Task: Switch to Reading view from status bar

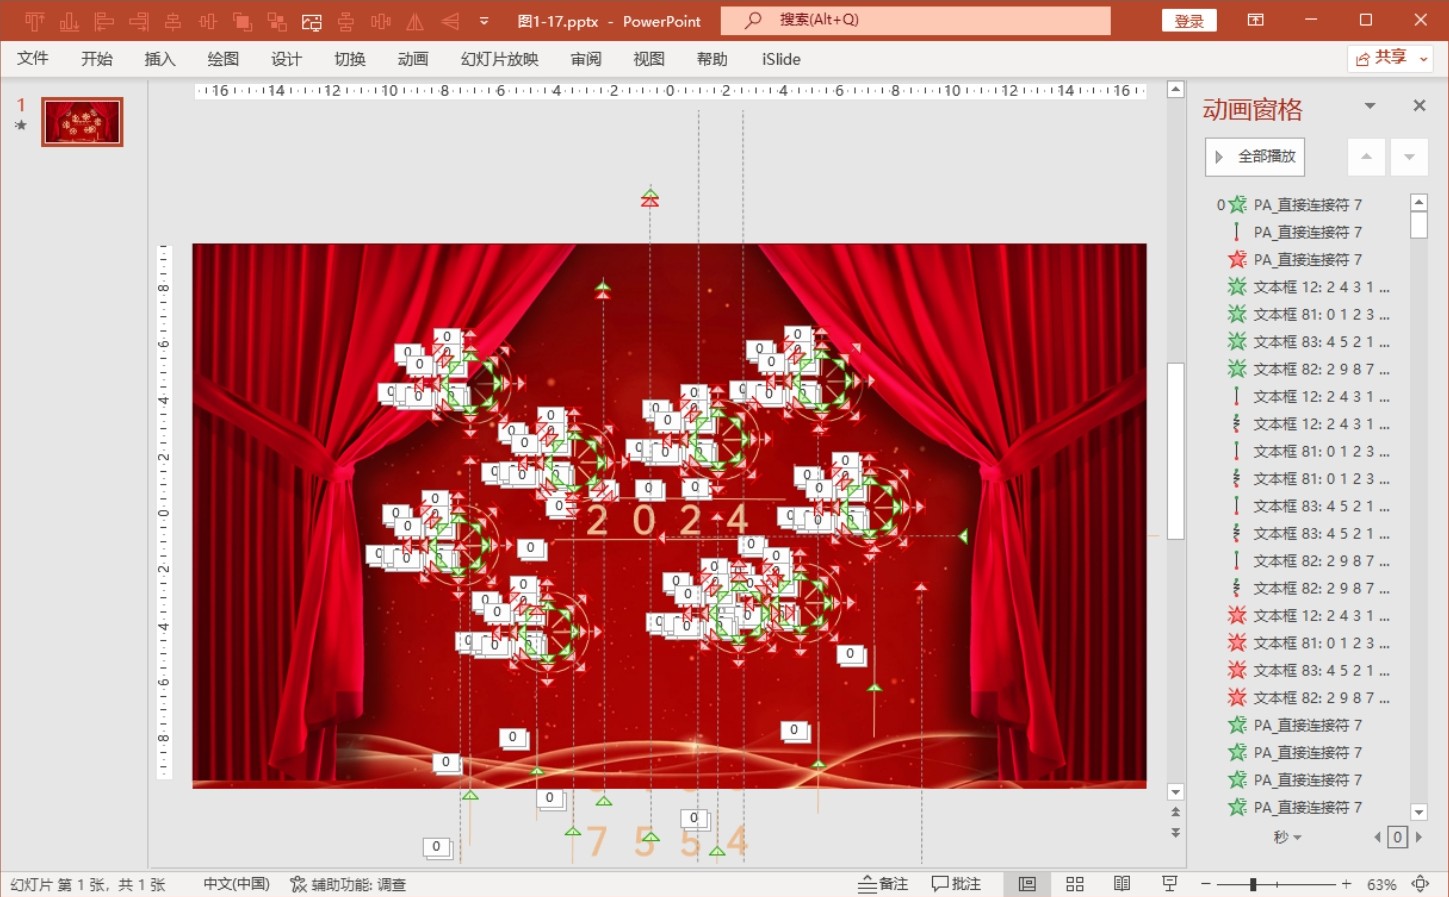Action: click(1122, 884)
